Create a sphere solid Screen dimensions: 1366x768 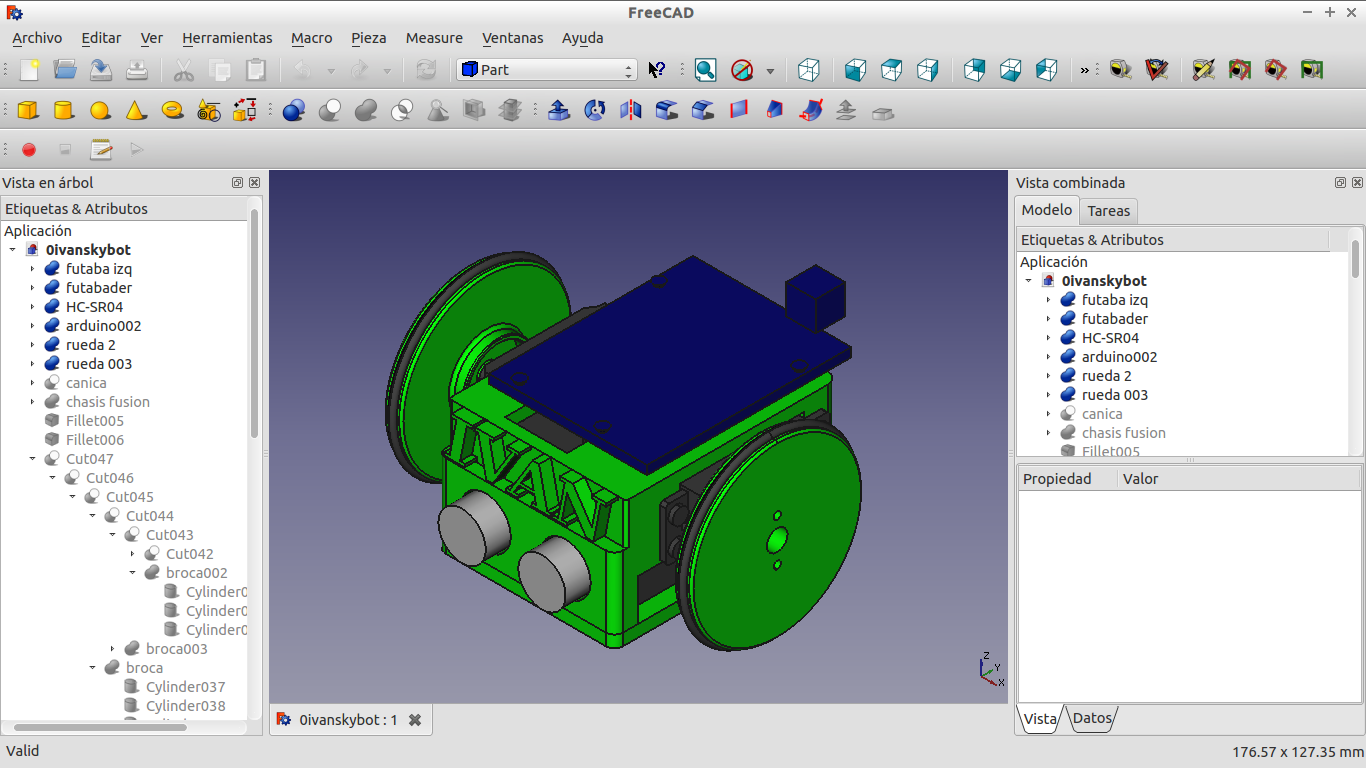click(100, 110)
